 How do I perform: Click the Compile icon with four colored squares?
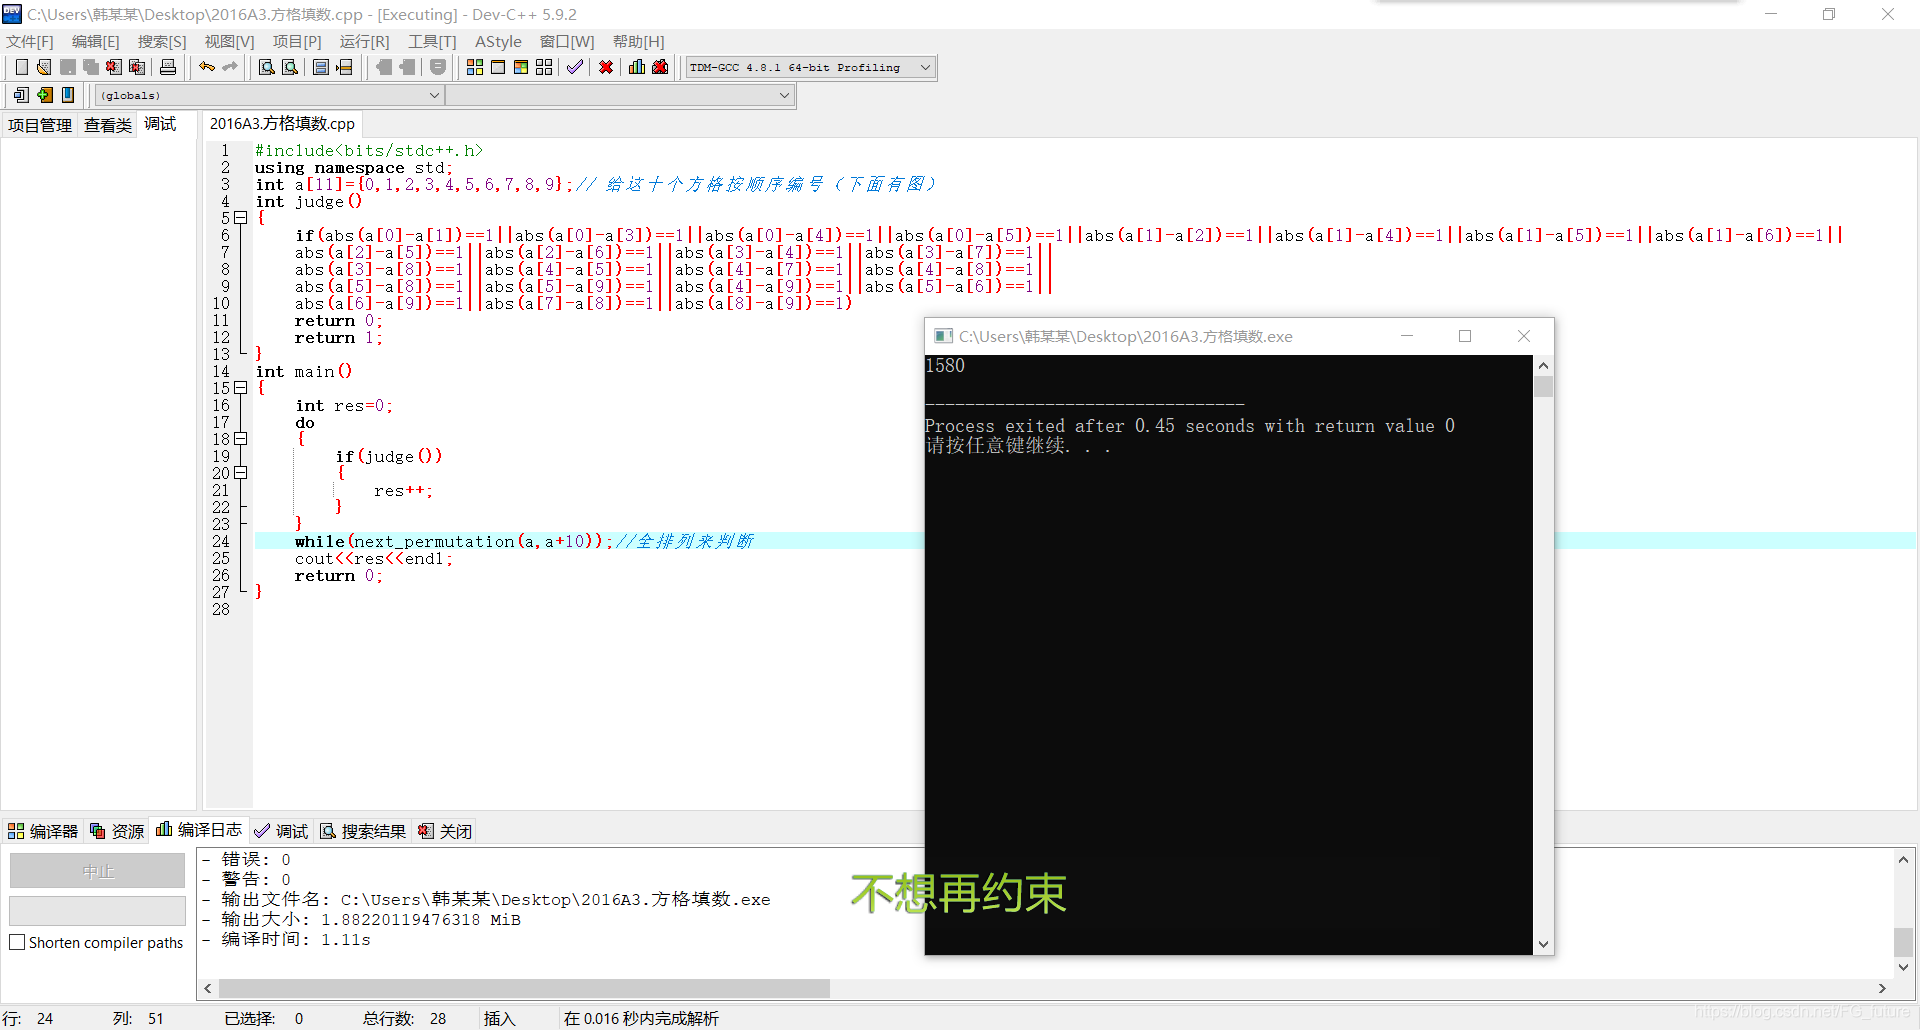tap(475, 67)
